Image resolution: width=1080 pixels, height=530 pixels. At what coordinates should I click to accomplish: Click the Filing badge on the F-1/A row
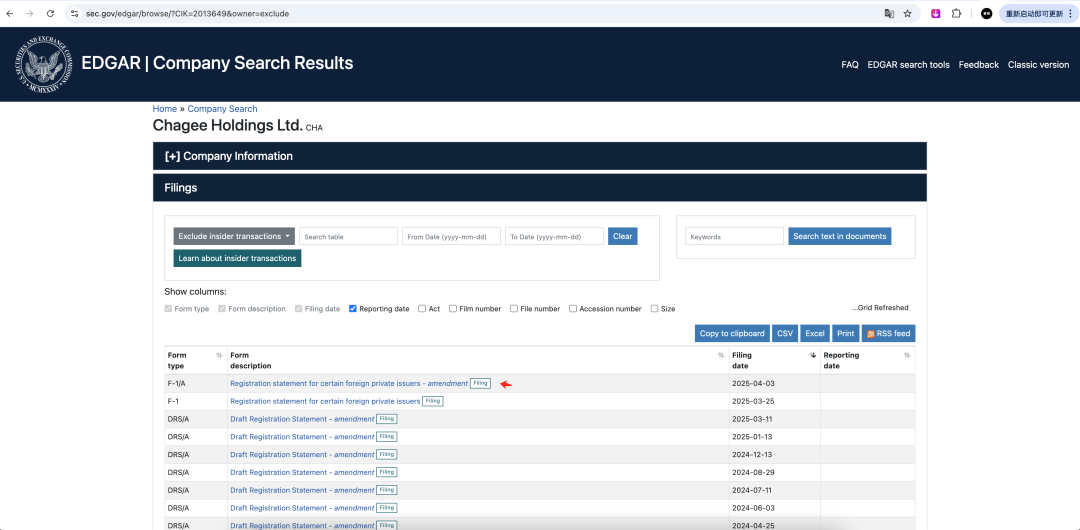pos(480,383)
